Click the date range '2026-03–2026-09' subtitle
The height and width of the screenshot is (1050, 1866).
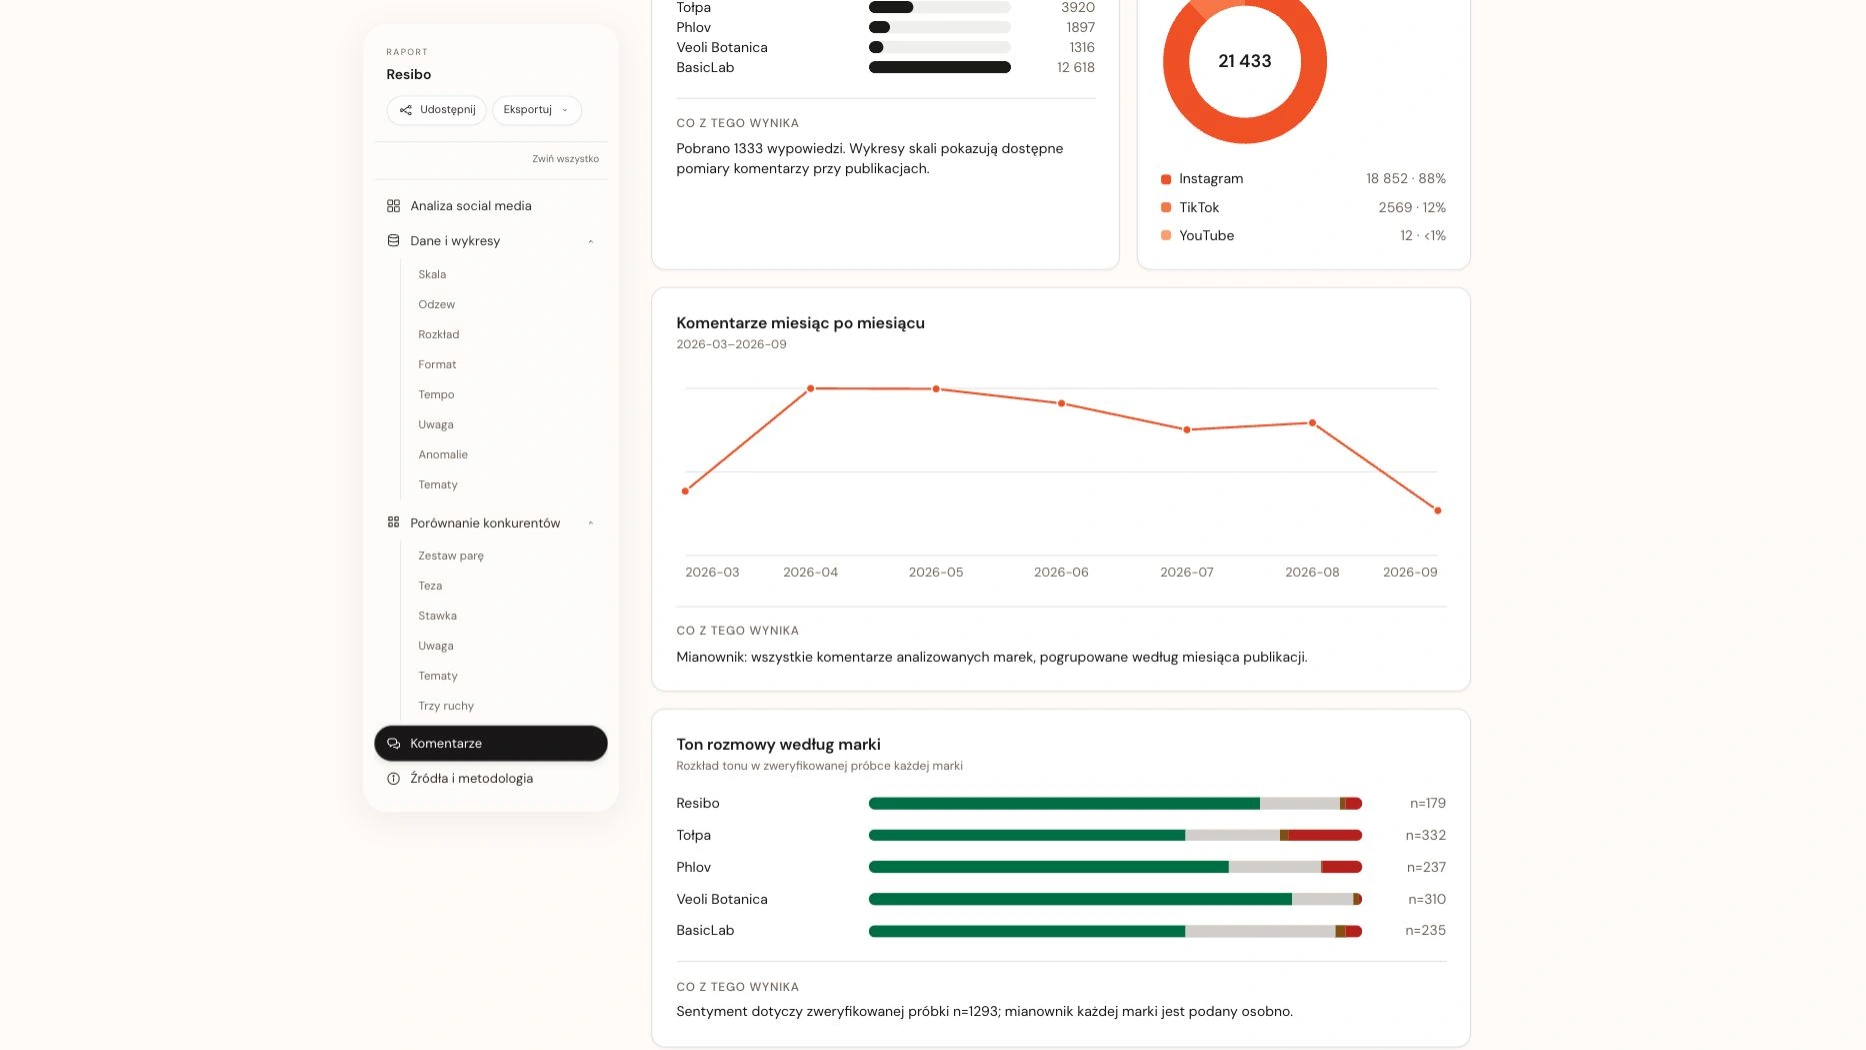coord(731,344)
